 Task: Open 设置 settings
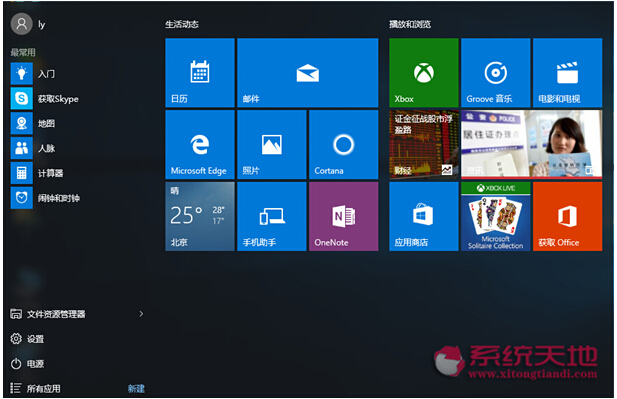[27, 339]
